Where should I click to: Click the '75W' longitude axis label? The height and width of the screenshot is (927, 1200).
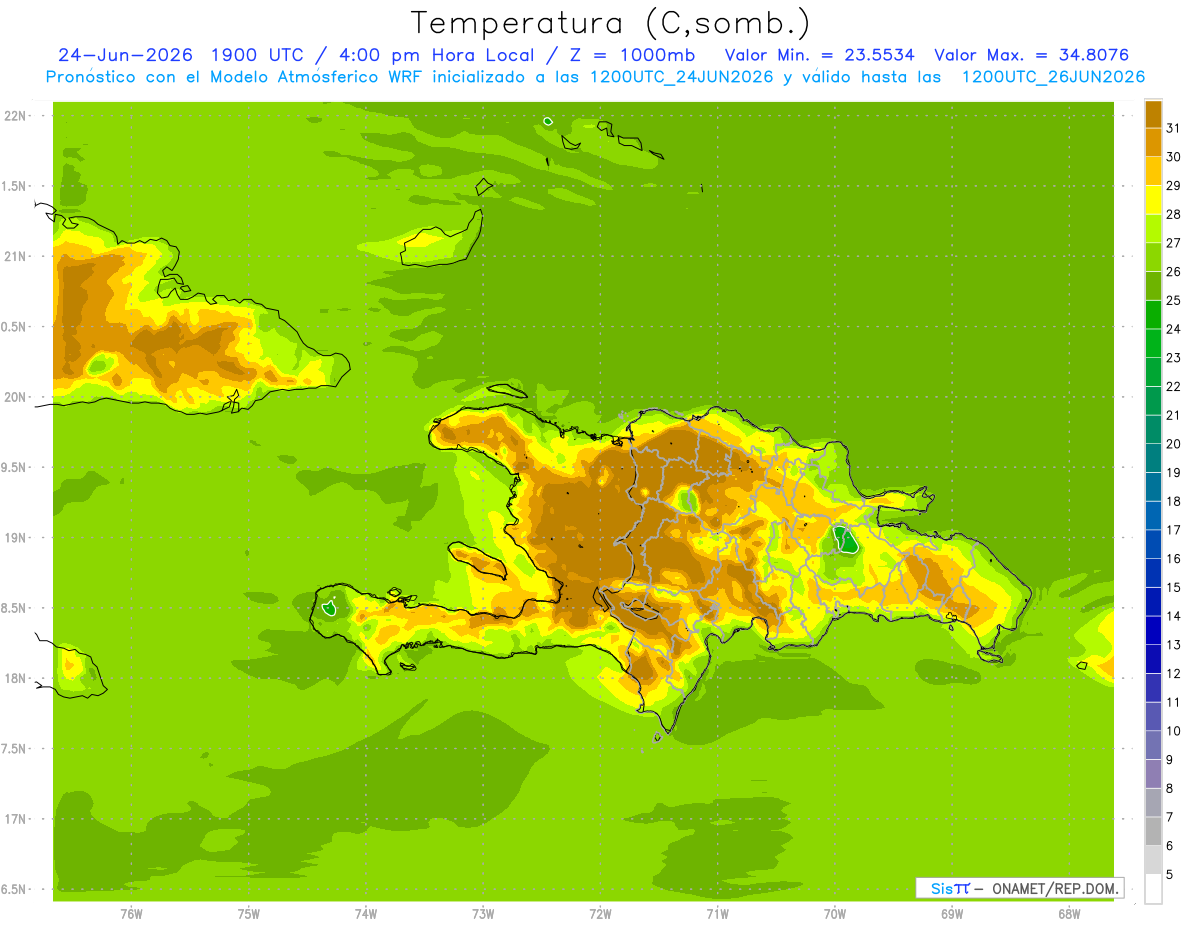point(249,914)
